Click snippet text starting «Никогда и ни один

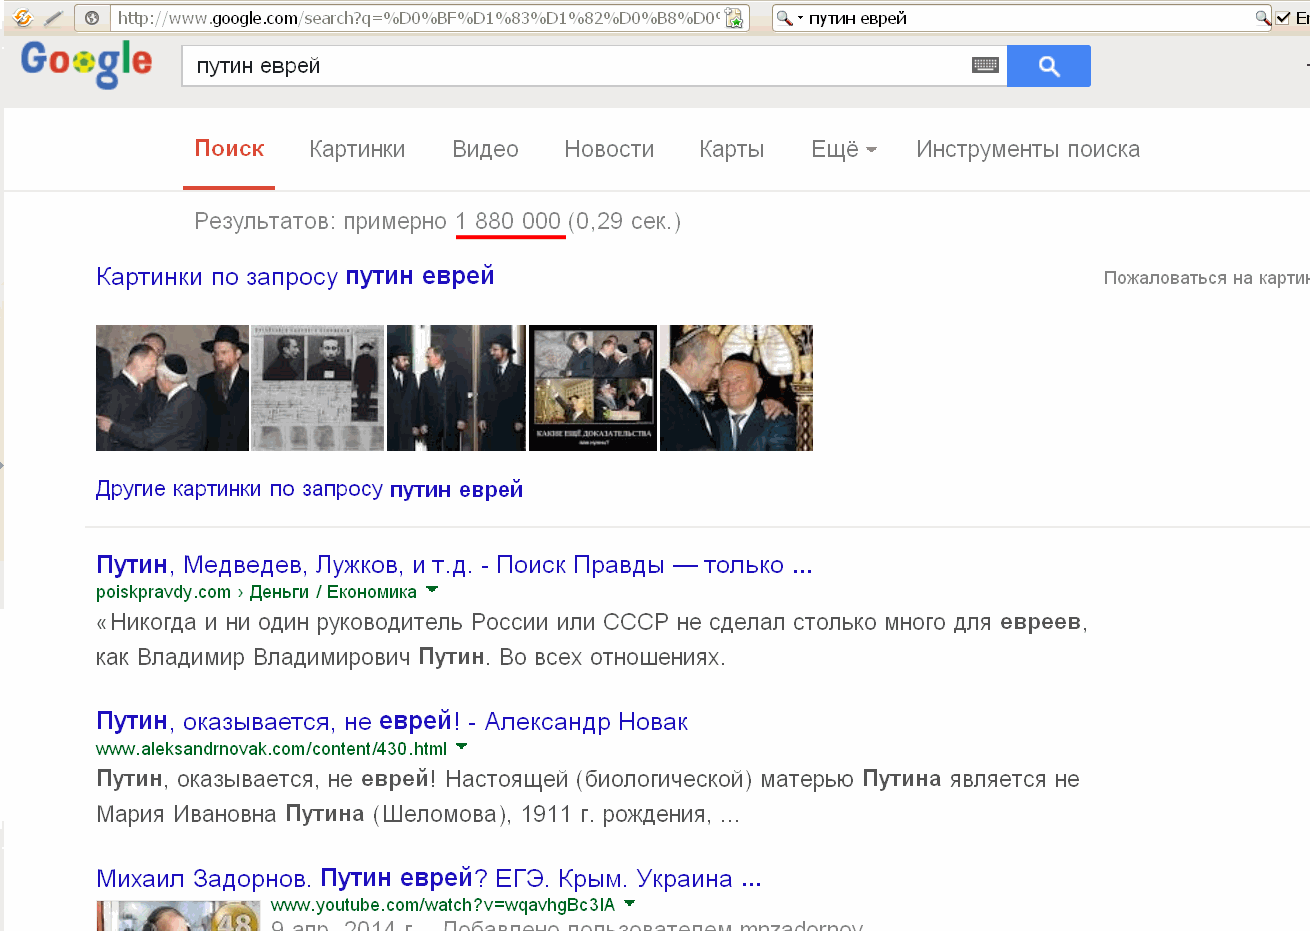[x=591, y=640]
